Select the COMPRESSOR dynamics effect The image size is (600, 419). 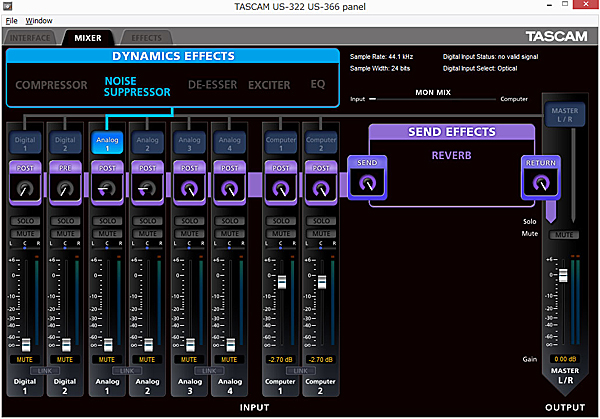[x=52, y=85]
